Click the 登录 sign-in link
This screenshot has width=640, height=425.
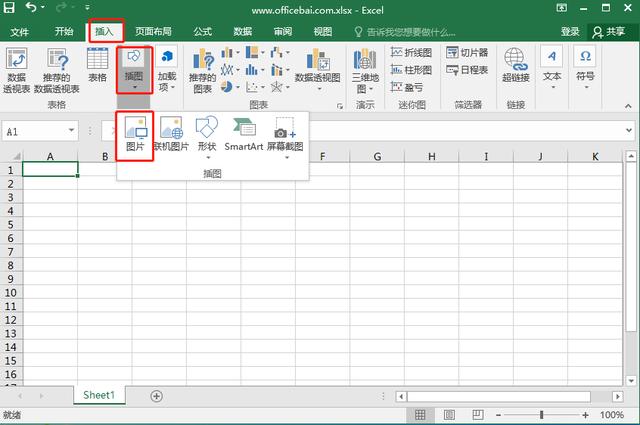[x=570, y=31]
